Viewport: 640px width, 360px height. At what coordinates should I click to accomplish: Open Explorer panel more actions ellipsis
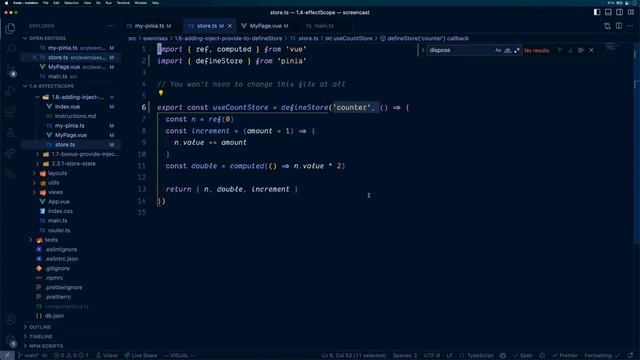pyautogui.click(x=111, y=26)
